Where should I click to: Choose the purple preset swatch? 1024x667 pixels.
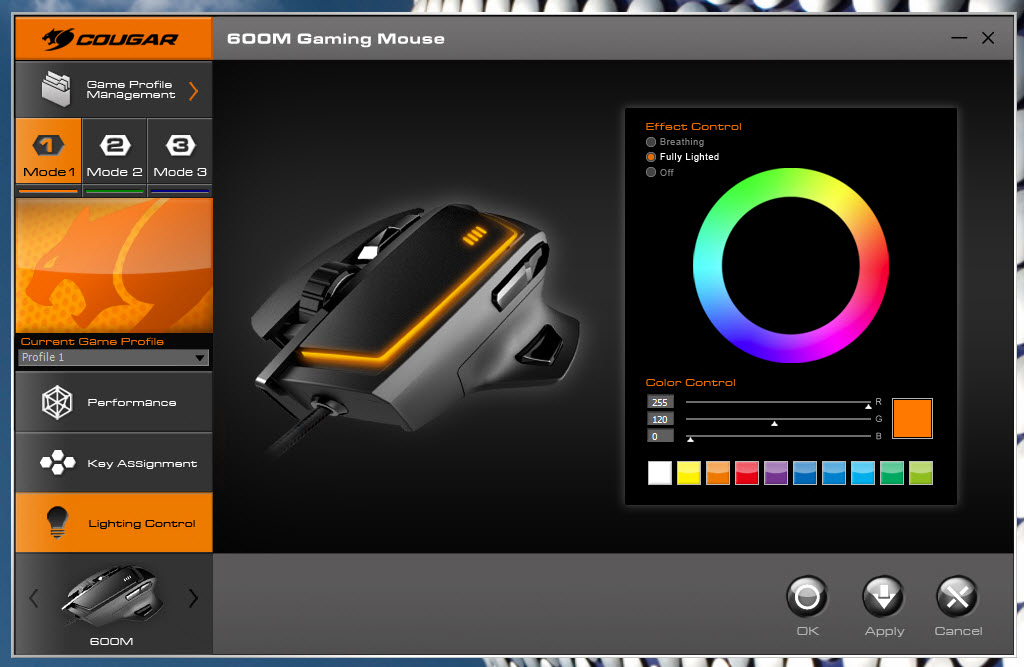tap(776, 473)
